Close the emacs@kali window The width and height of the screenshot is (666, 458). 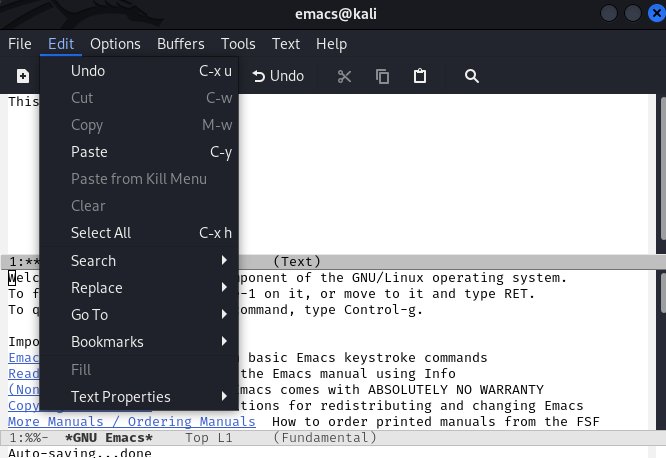point(657,13)
